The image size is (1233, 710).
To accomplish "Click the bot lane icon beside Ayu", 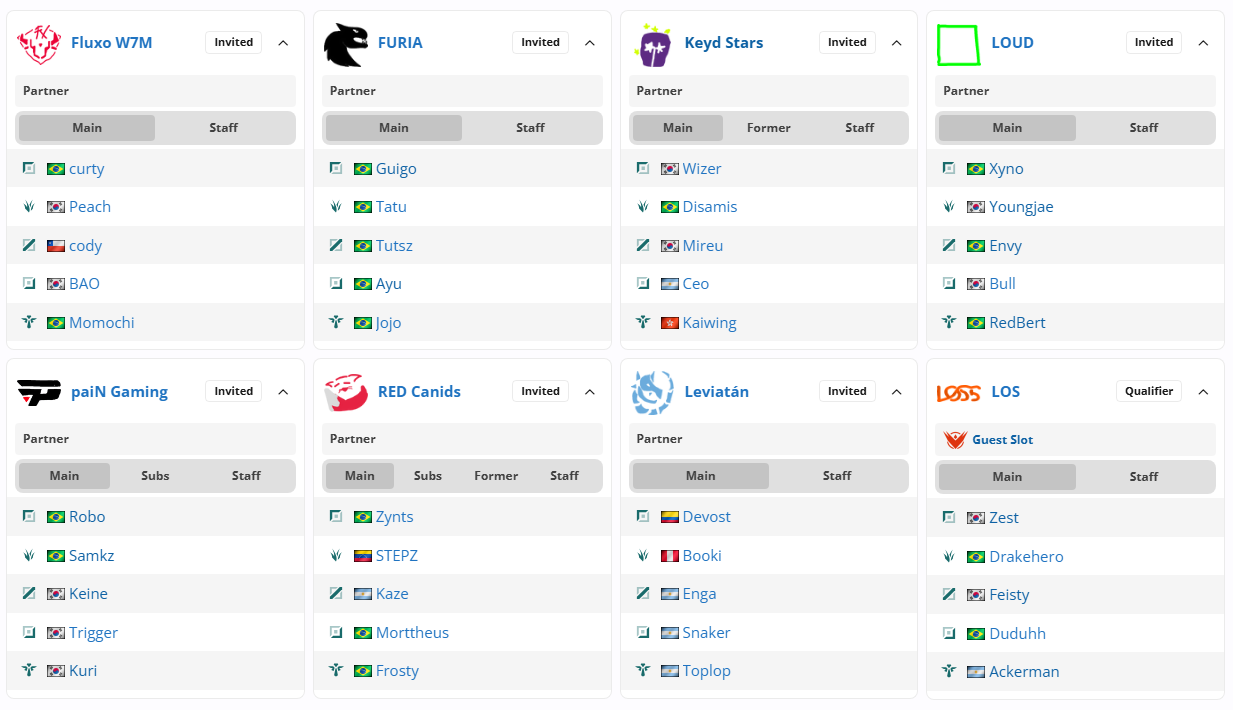I will click(336, 284).
